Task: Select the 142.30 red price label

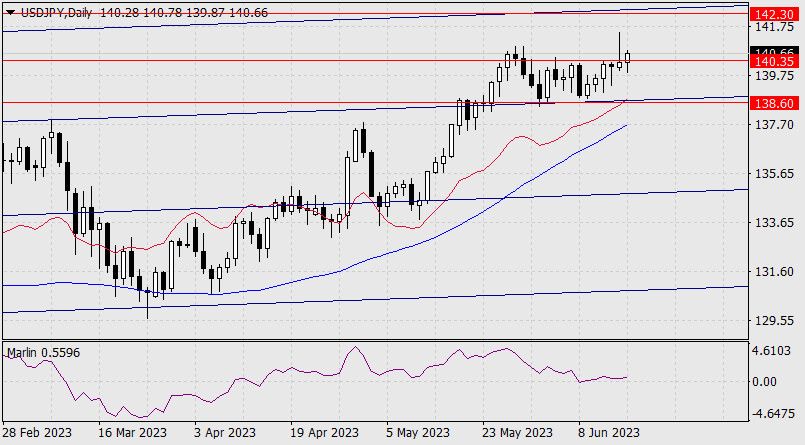Action: (x=775, y=14)
